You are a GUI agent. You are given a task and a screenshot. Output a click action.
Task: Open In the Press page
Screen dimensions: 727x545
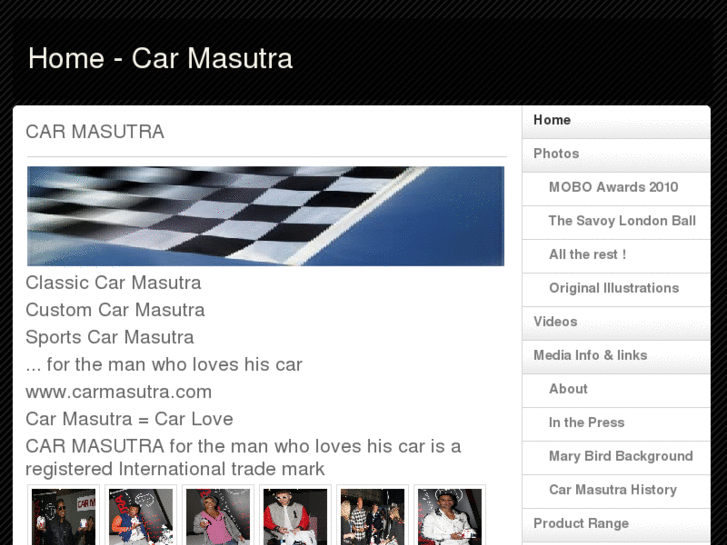616,424
